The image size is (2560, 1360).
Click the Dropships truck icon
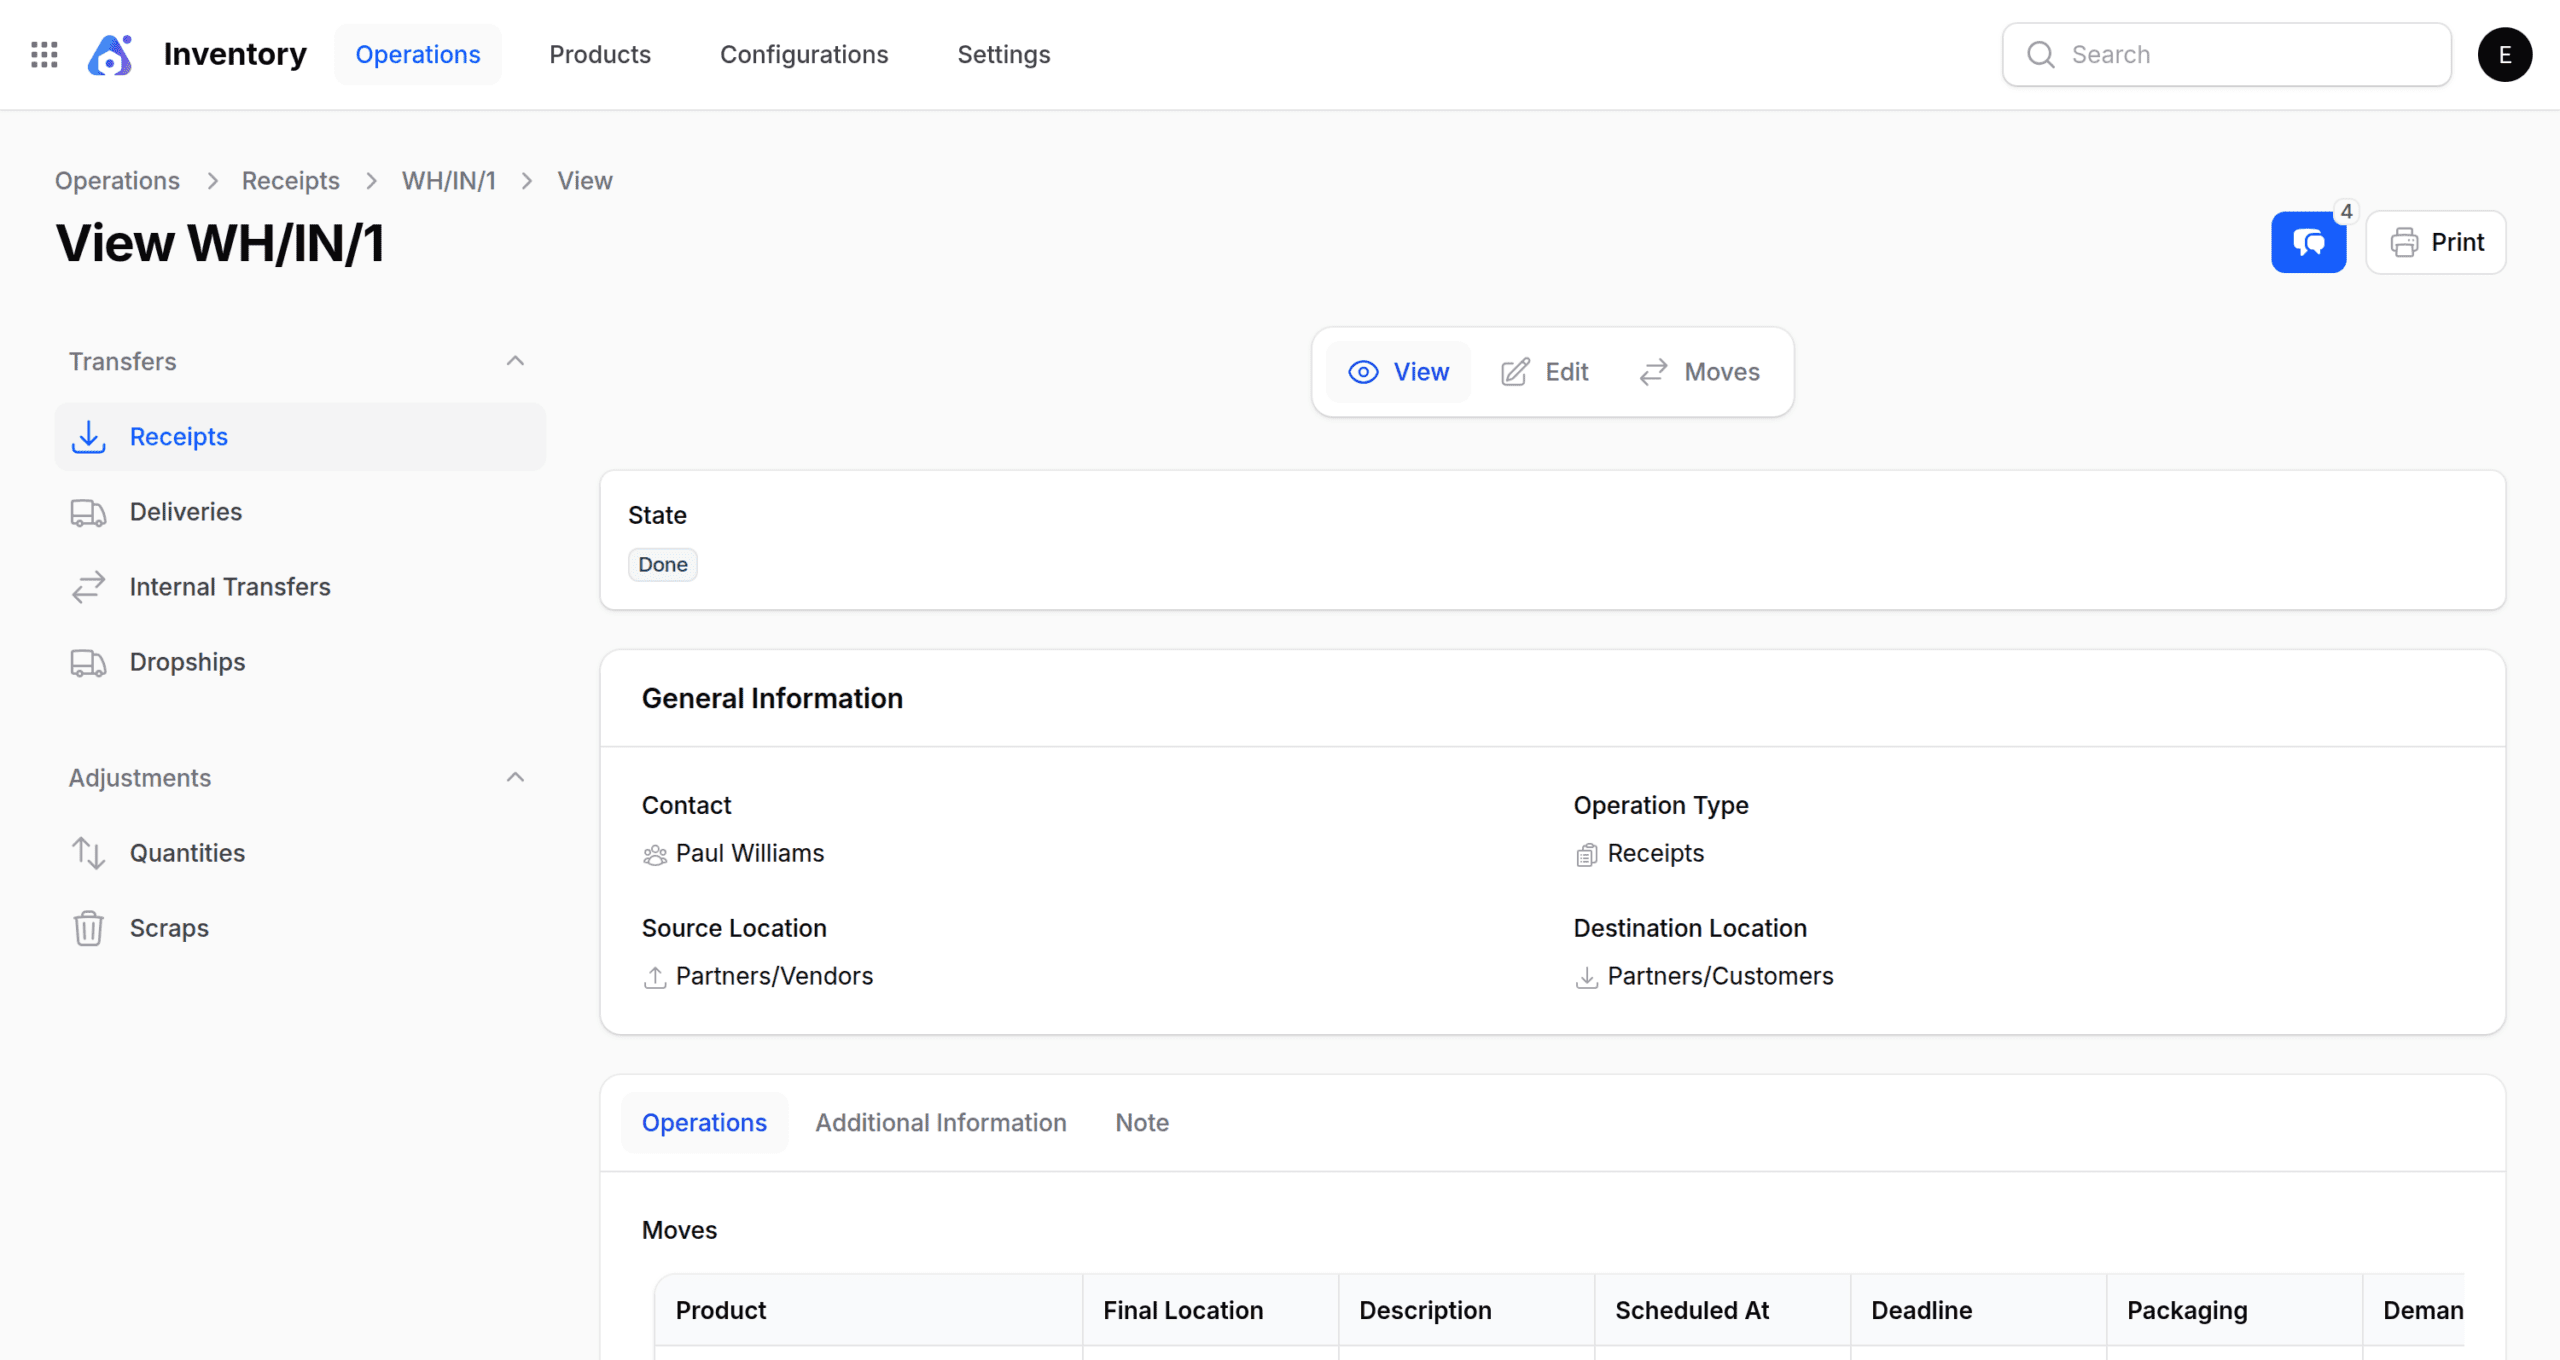pos(88,662)
